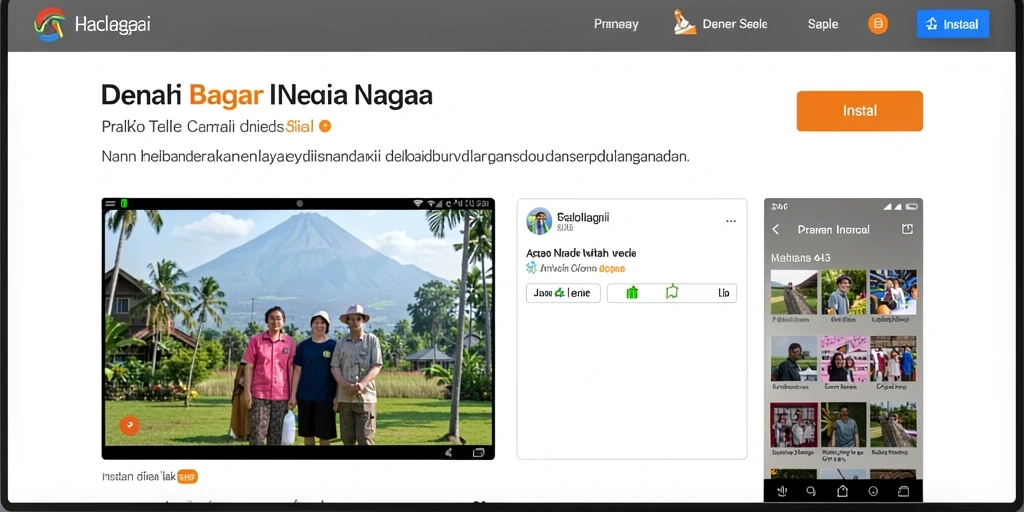
Task: Open the three-dot menu on the profile card
Action: pyautogui.click(x=731, y=221)
